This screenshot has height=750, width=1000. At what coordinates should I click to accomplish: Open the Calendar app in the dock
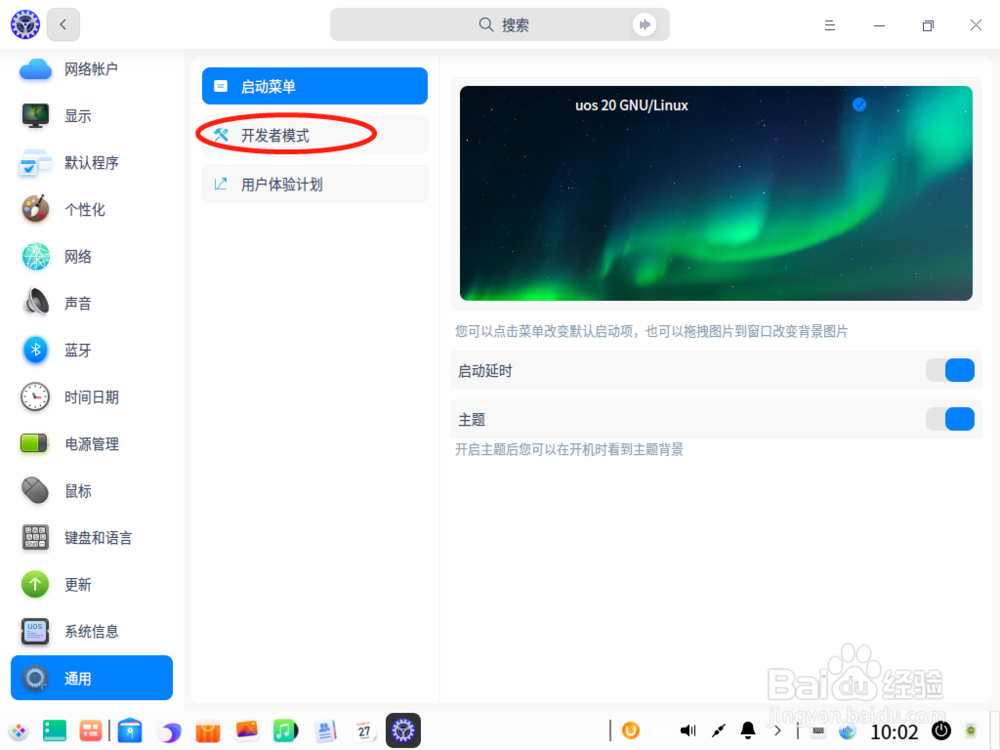click(x=364, y=731)
